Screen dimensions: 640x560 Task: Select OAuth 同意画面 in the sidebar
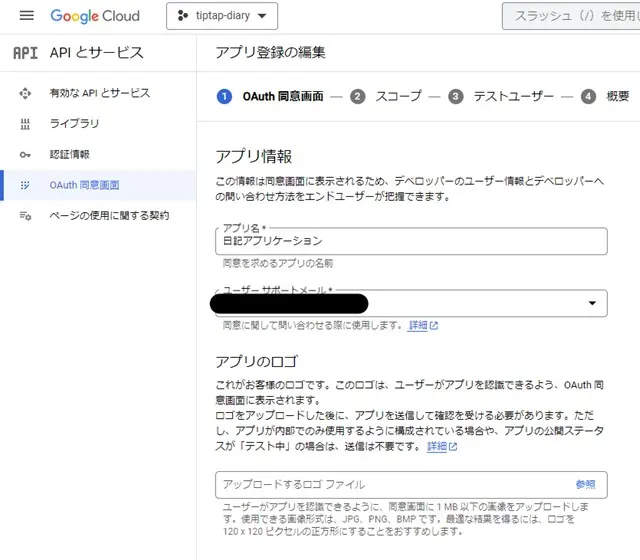(85, 185)
